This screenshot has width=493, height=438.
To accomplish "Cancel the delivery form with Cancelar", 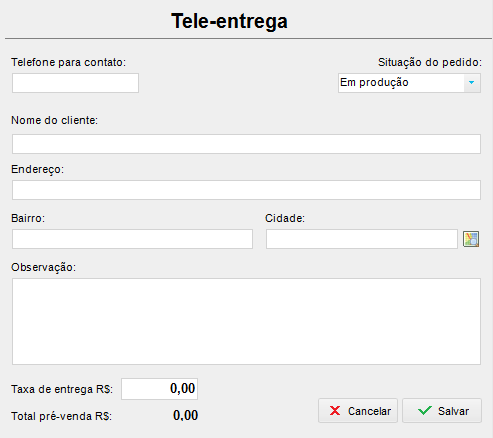I will pyautogui.click(x=358, y=411).
